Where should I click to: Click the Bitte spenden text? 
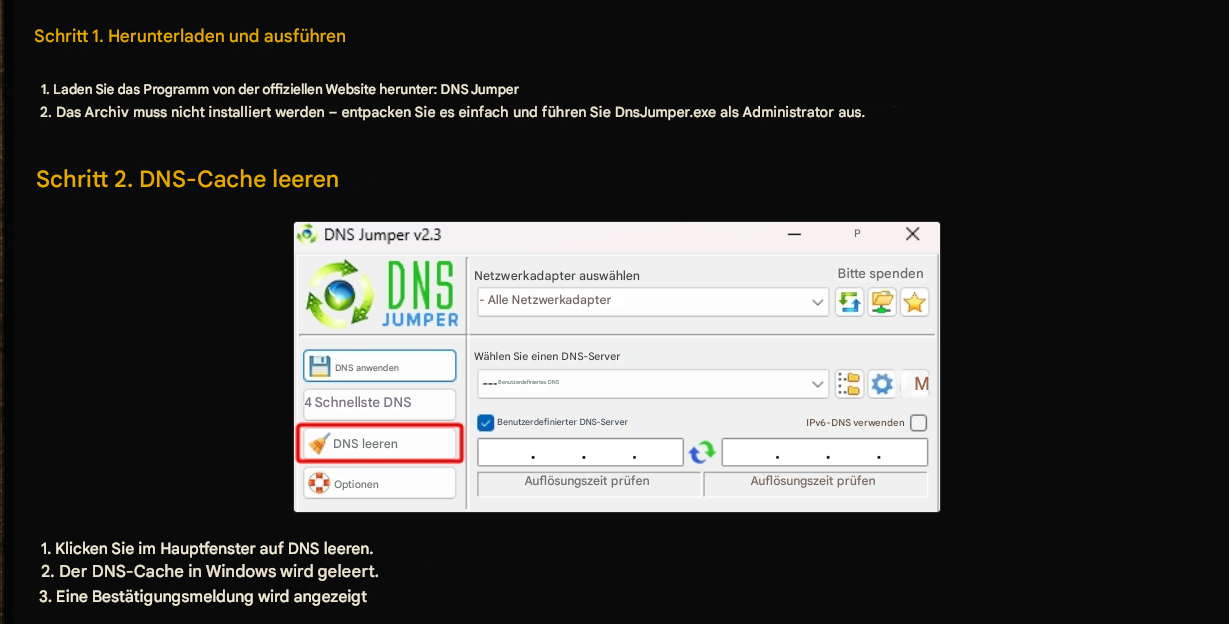pyautogui.click(x=880, y=274)
